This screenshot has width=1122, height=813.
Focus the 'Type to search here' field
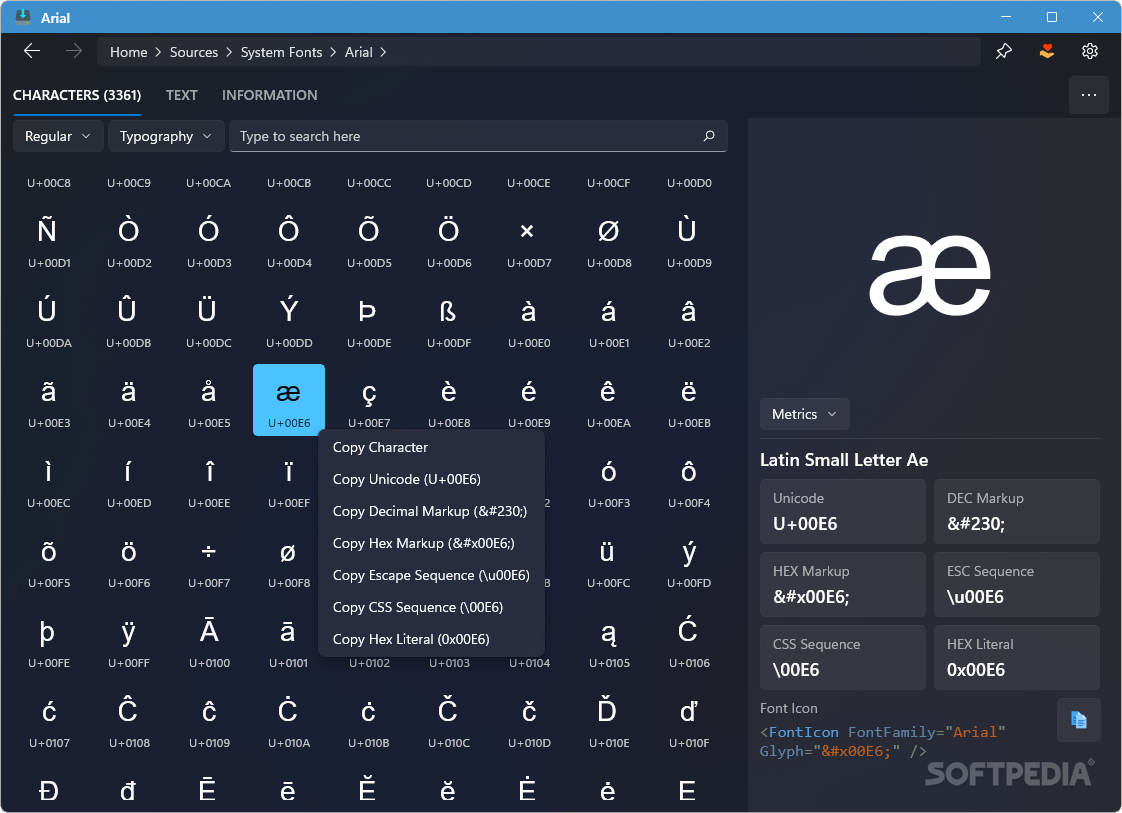coord(478,136)
